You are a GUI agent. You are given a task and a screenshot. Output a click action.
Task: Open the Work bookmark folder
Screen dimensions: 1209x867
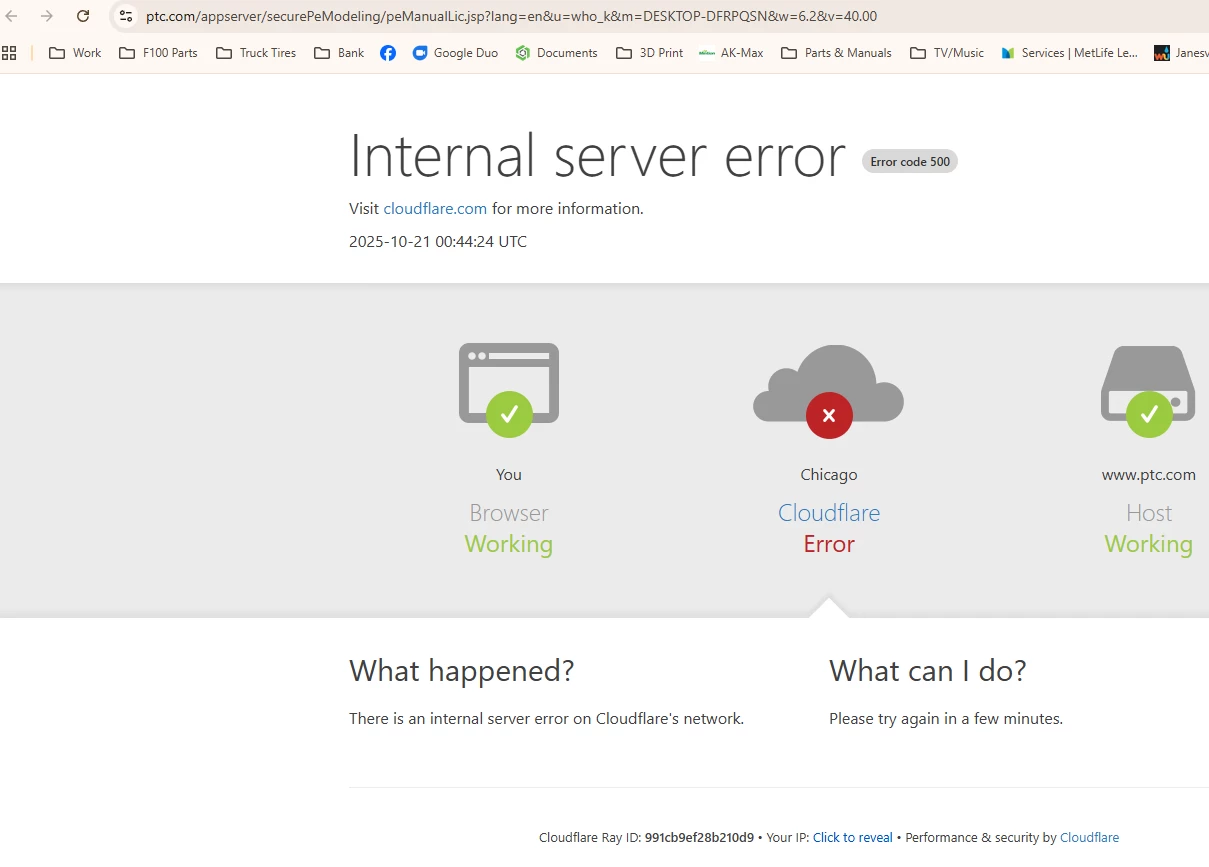75,53
